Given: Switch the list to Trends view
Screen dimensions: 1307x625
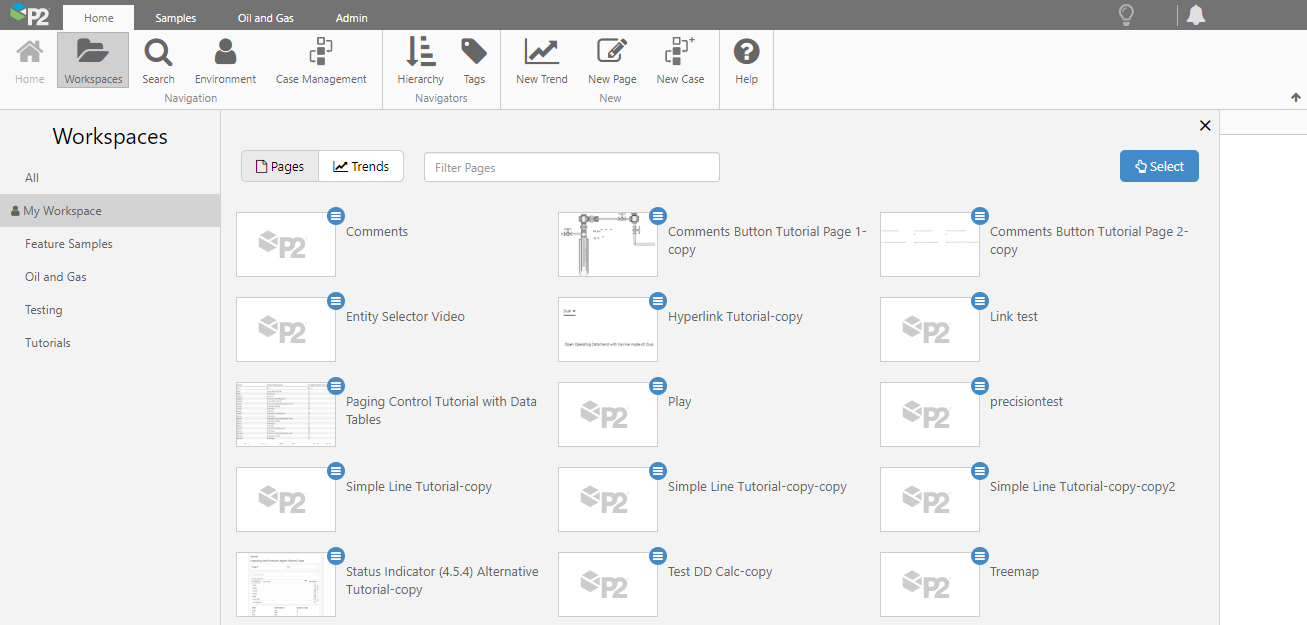Looking at the screenshot, I should (361, 167).
